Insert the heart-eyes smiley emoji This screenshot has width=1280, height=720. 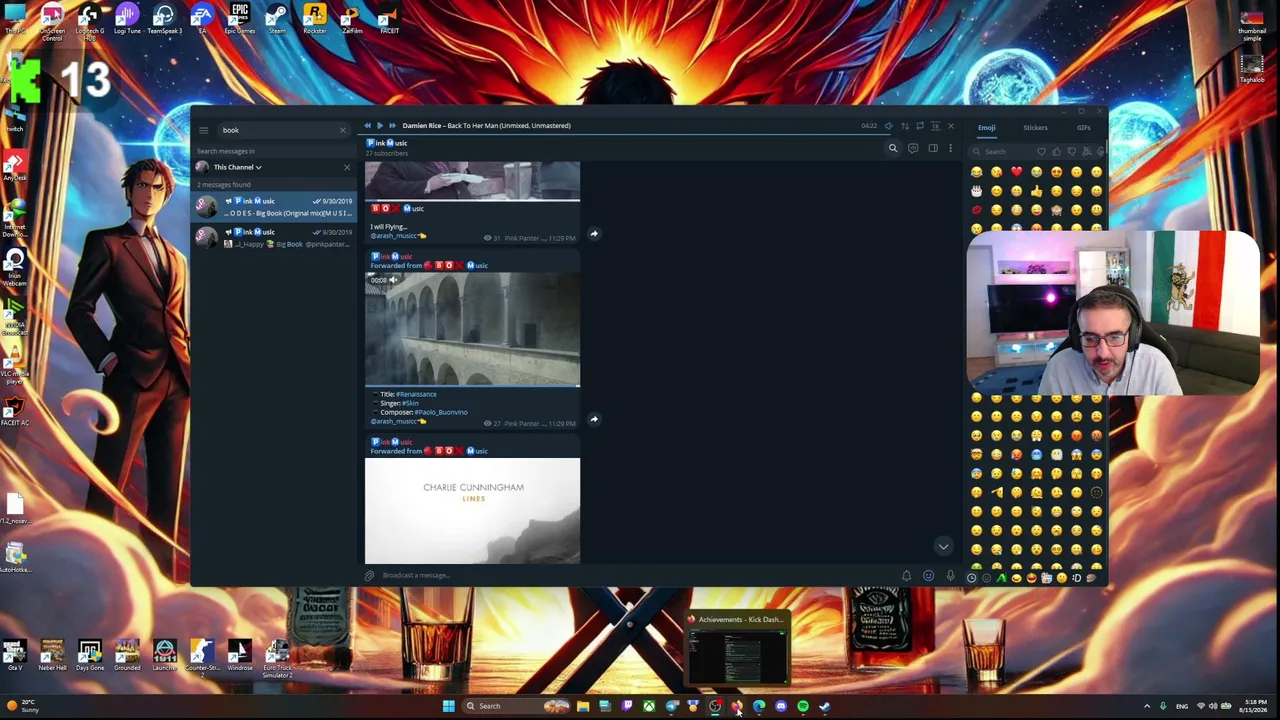[1056, 172]
